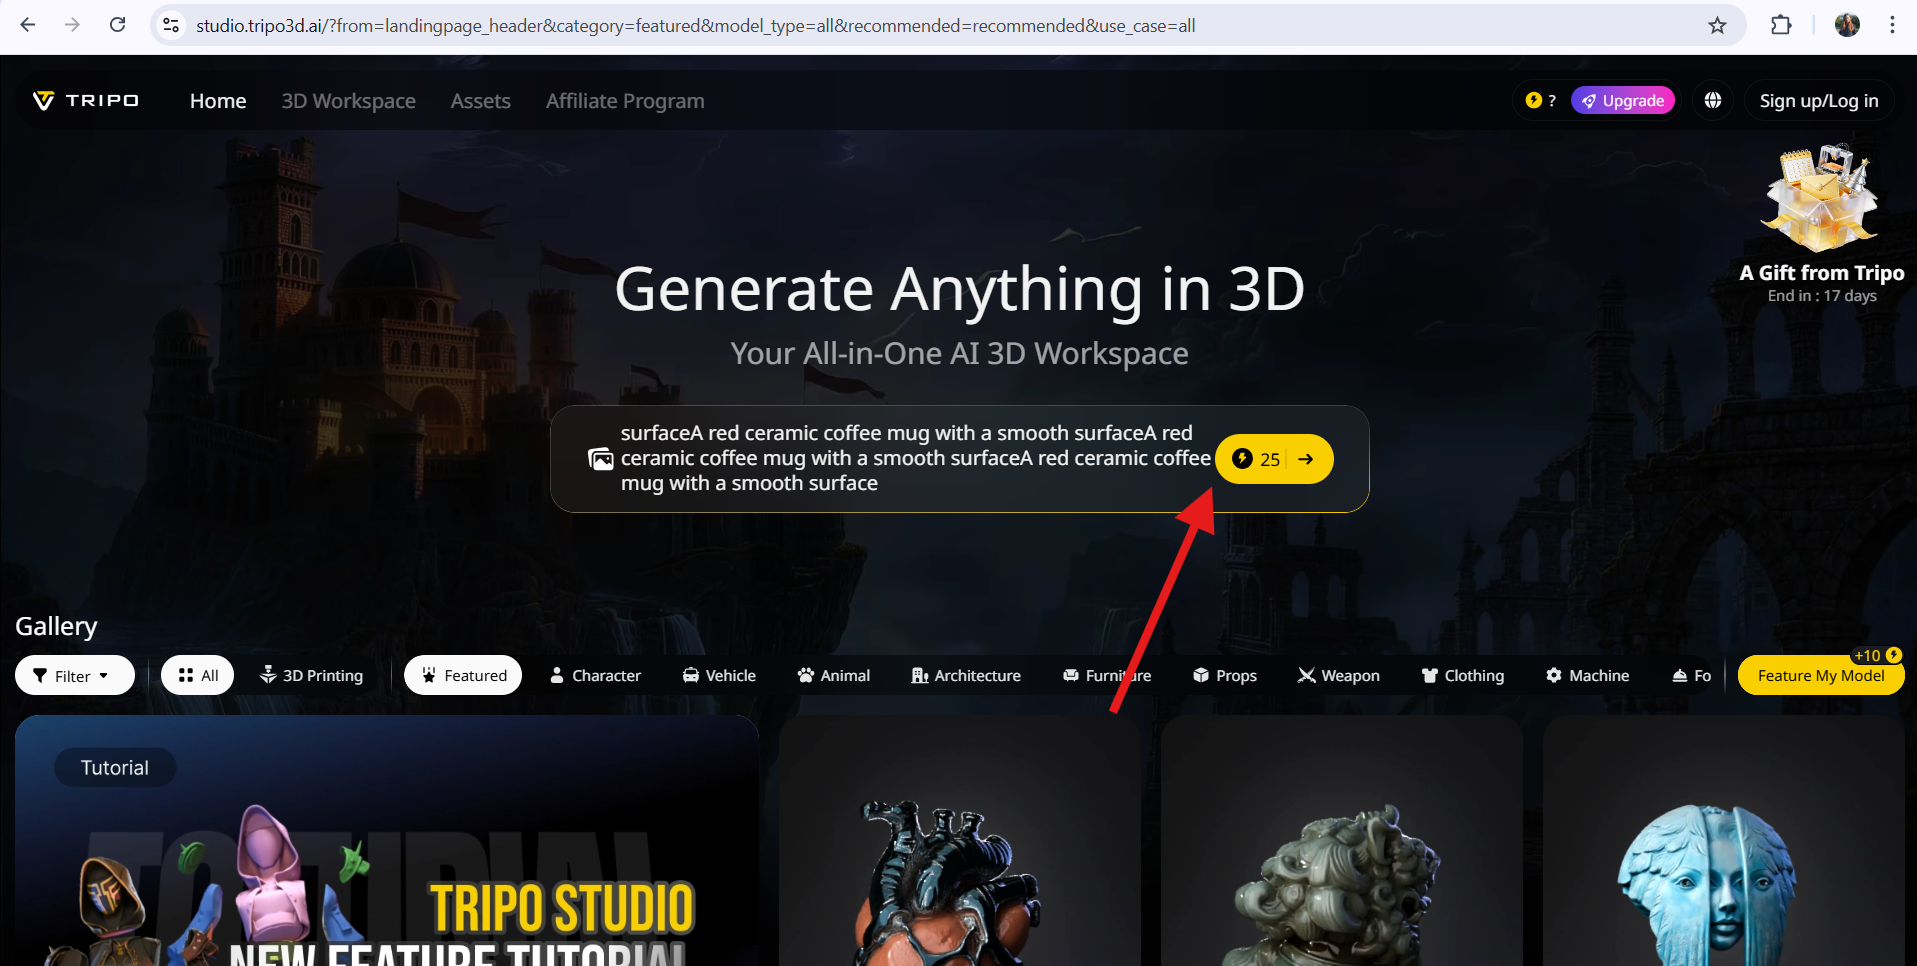Open the gift box promotion
This screenshot has height=966, width=1917.
point(1821,198)
